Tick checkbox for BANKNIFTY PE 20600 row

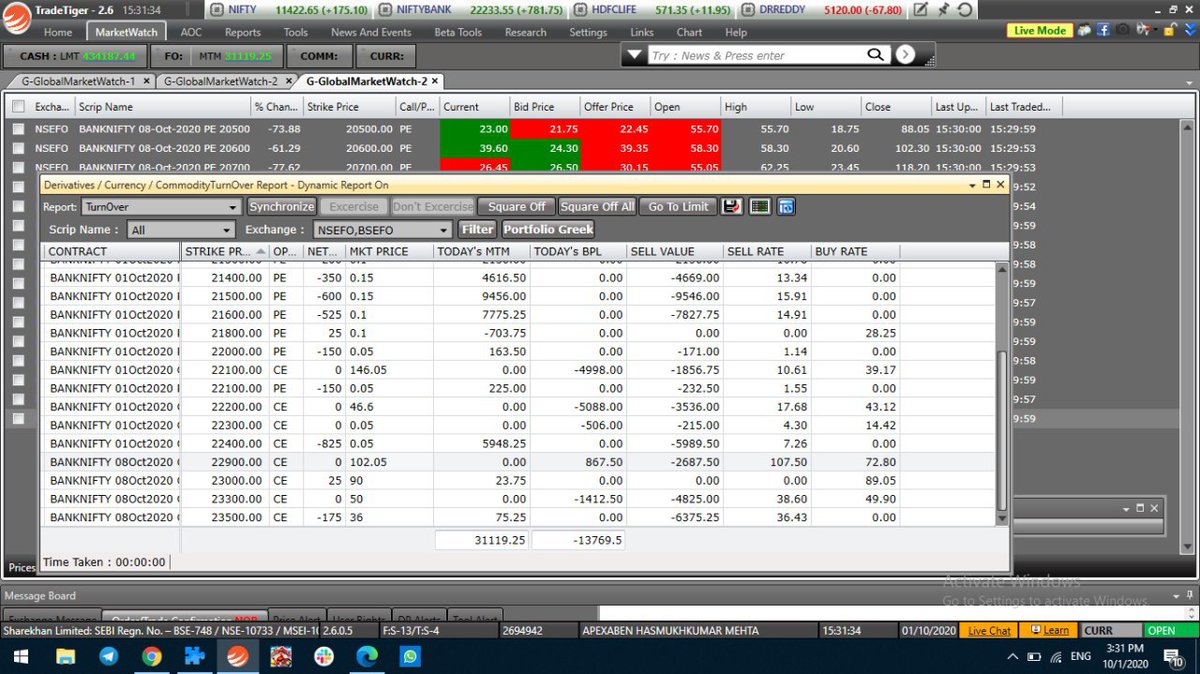(x=18, y=148)
